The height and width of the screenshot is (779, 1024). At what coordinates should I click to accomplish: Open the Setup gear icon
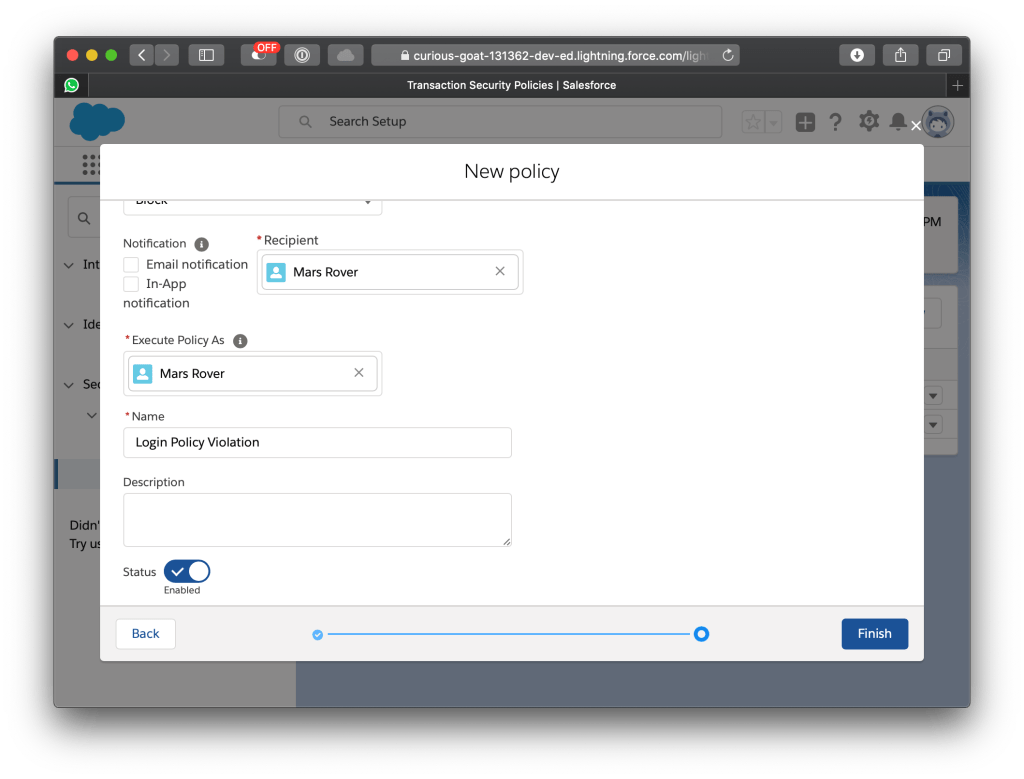tap(868, 122)
